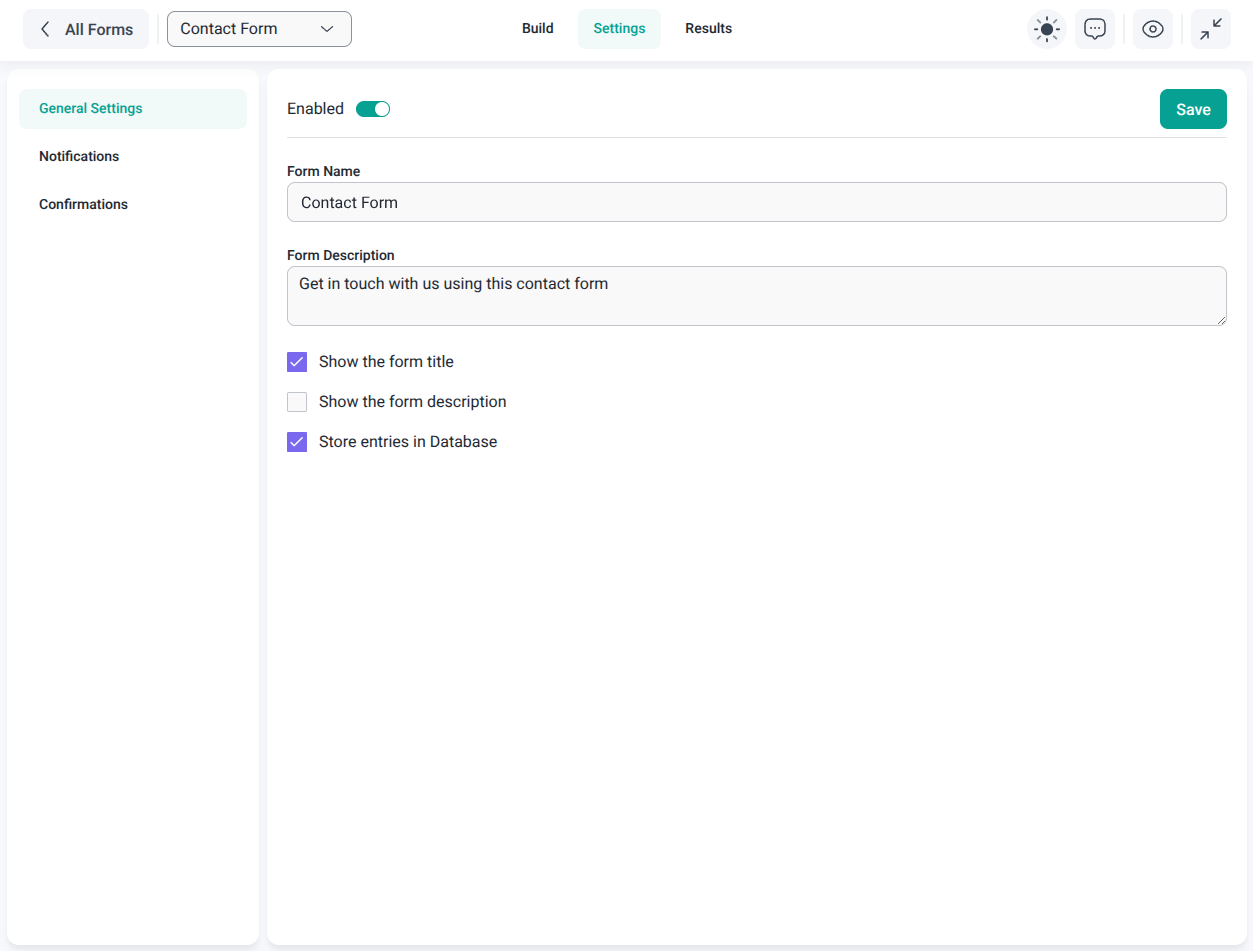Open the feedback chat bubble icon
Viewport: 1253px width, 951px height.
click(1095, 29)
